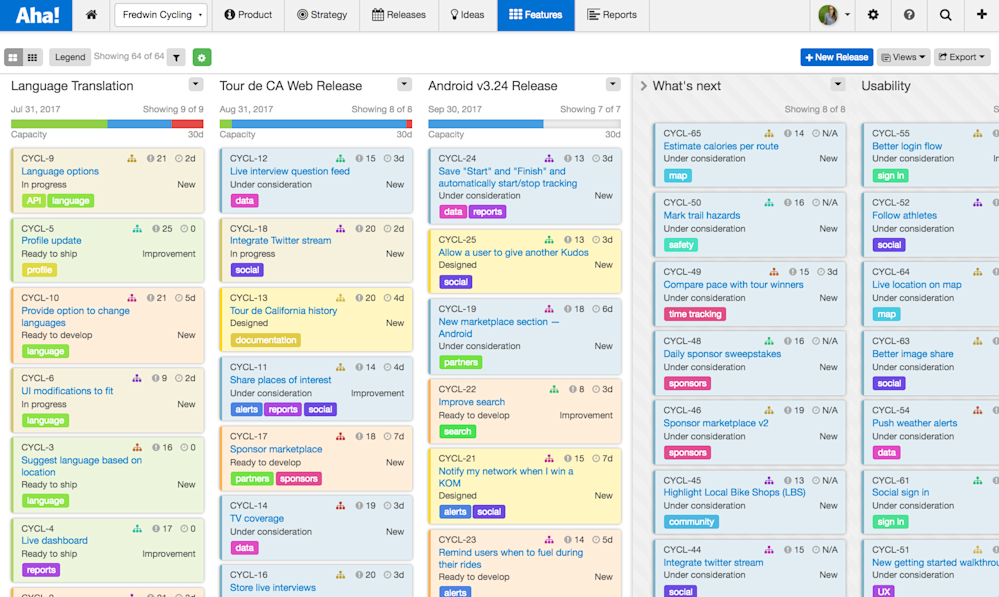Switch to the Reports tab

click(x=612, y=15)
